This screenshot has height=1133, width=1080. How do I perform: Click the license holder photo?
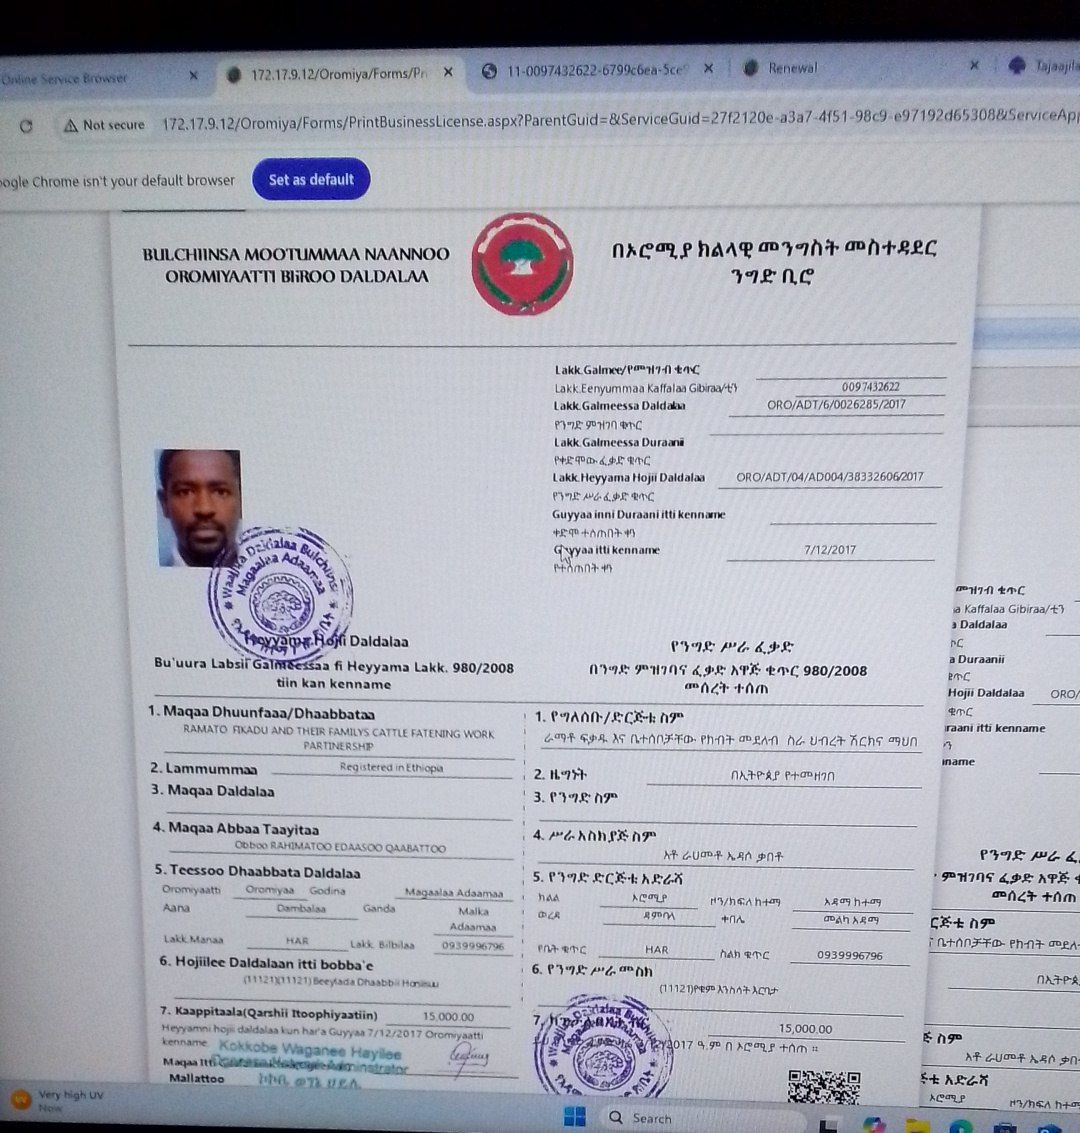[x=199, y=507]
